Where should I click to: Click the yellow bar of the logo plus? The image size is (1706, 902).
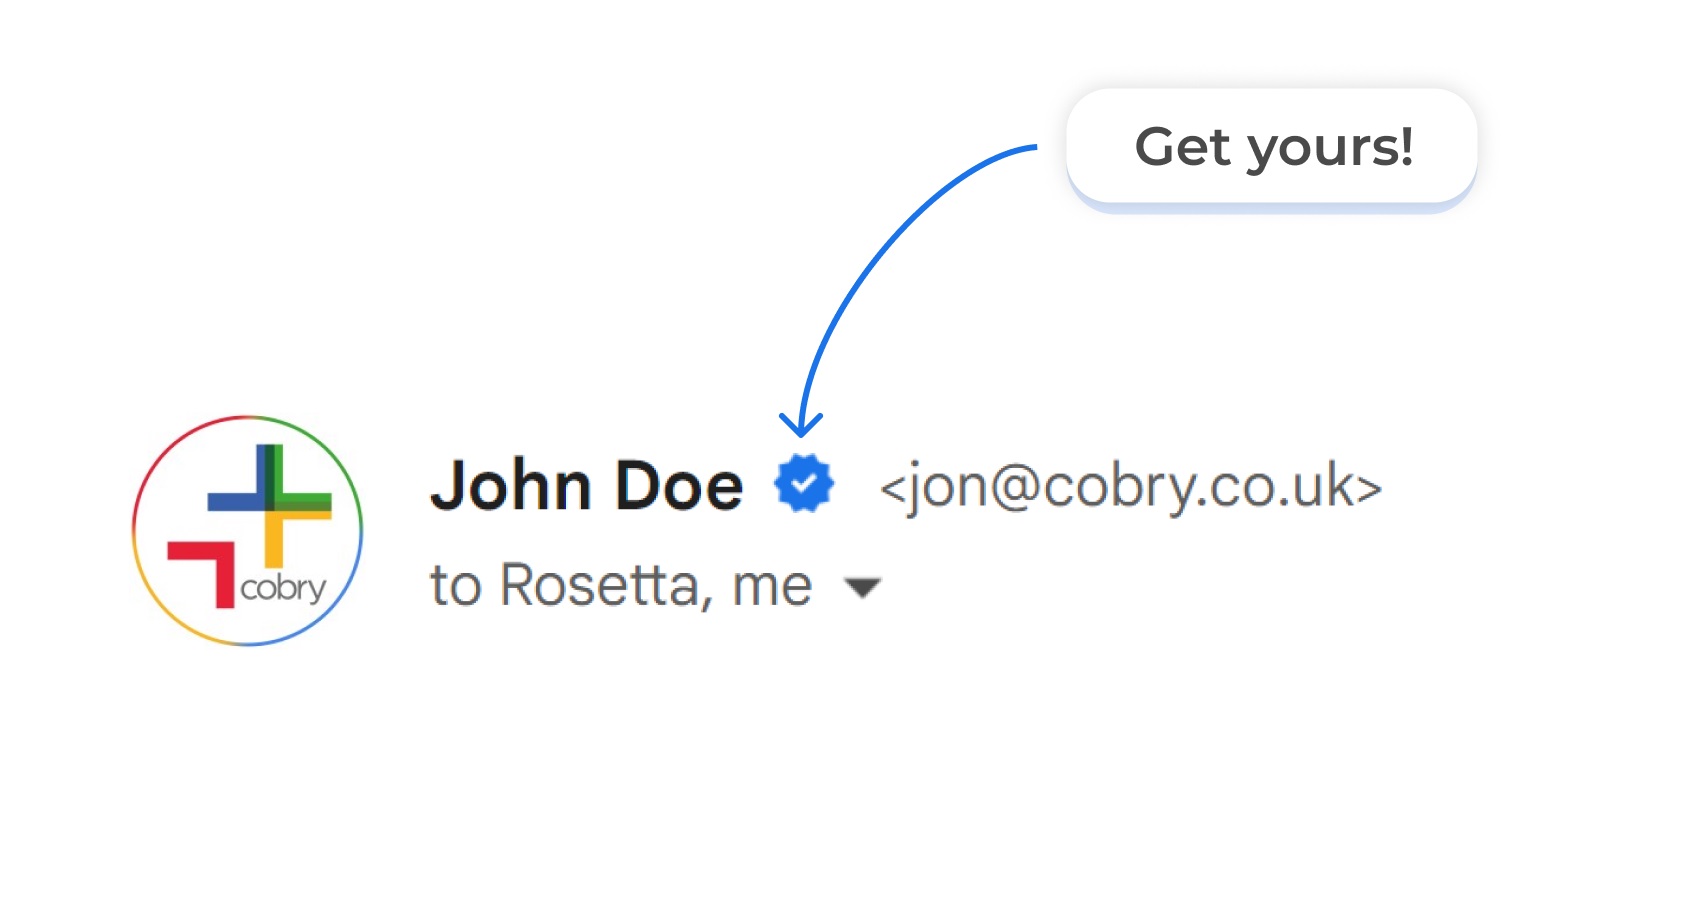(x=283, y=539)
